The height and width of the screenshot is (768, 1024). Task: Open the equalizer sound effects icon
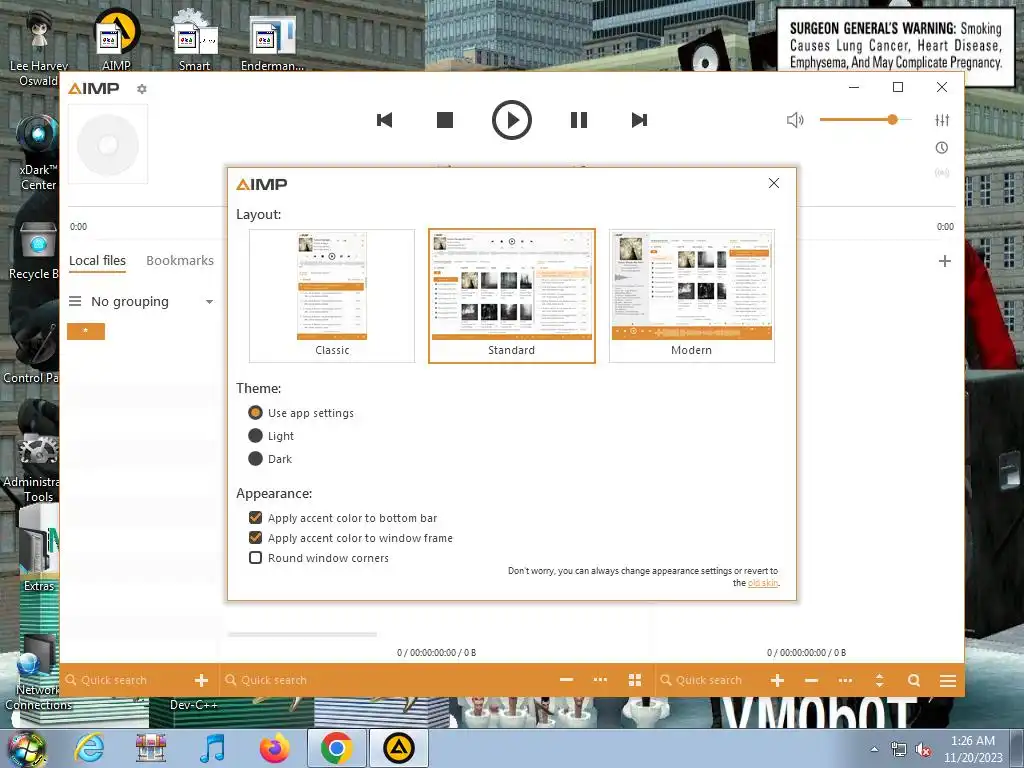coord(942,120)
